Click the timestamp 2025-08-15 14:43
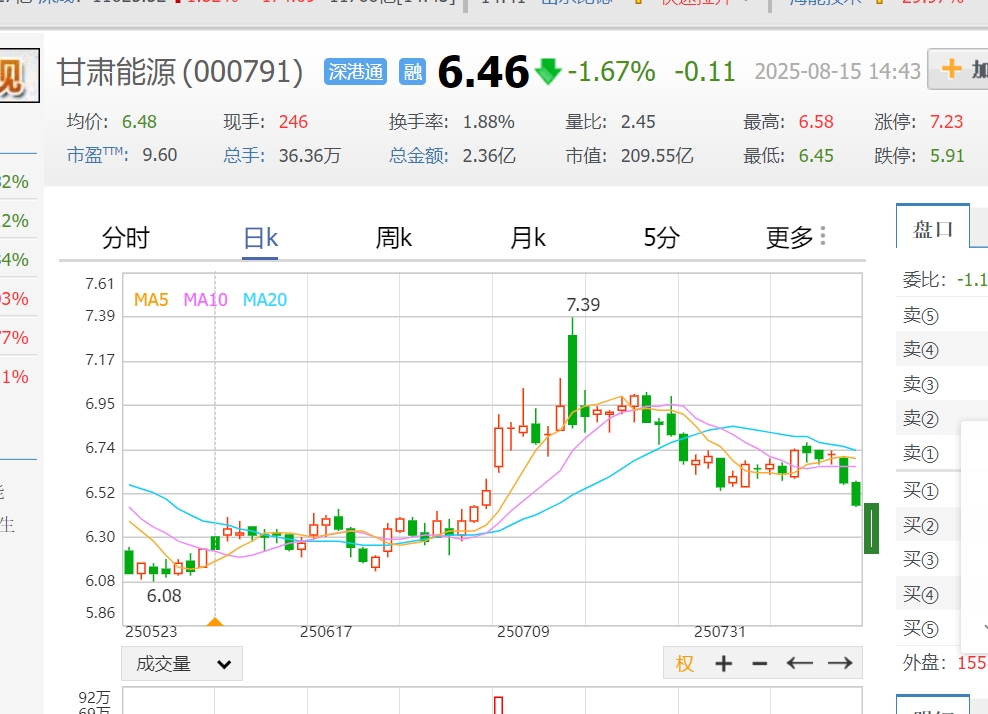 [837, 71]
